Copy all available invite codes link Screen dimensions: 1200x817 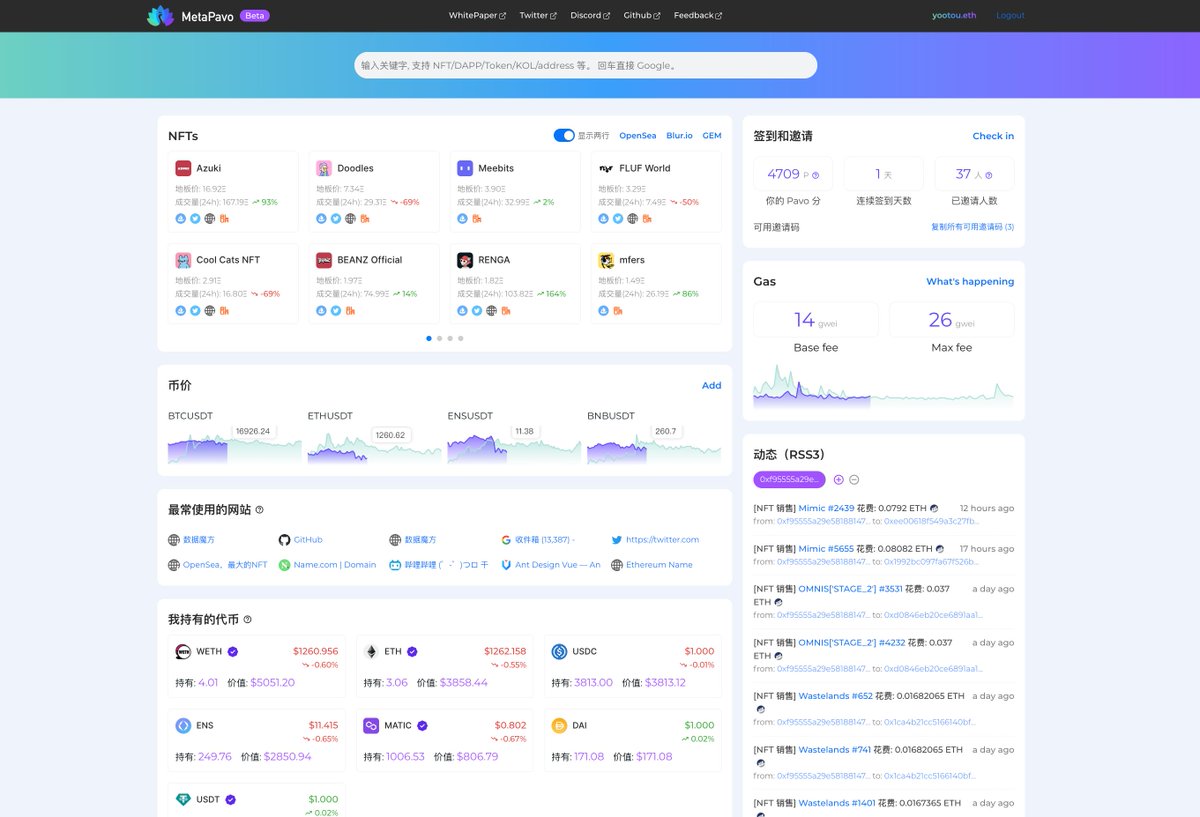(972, 227)
